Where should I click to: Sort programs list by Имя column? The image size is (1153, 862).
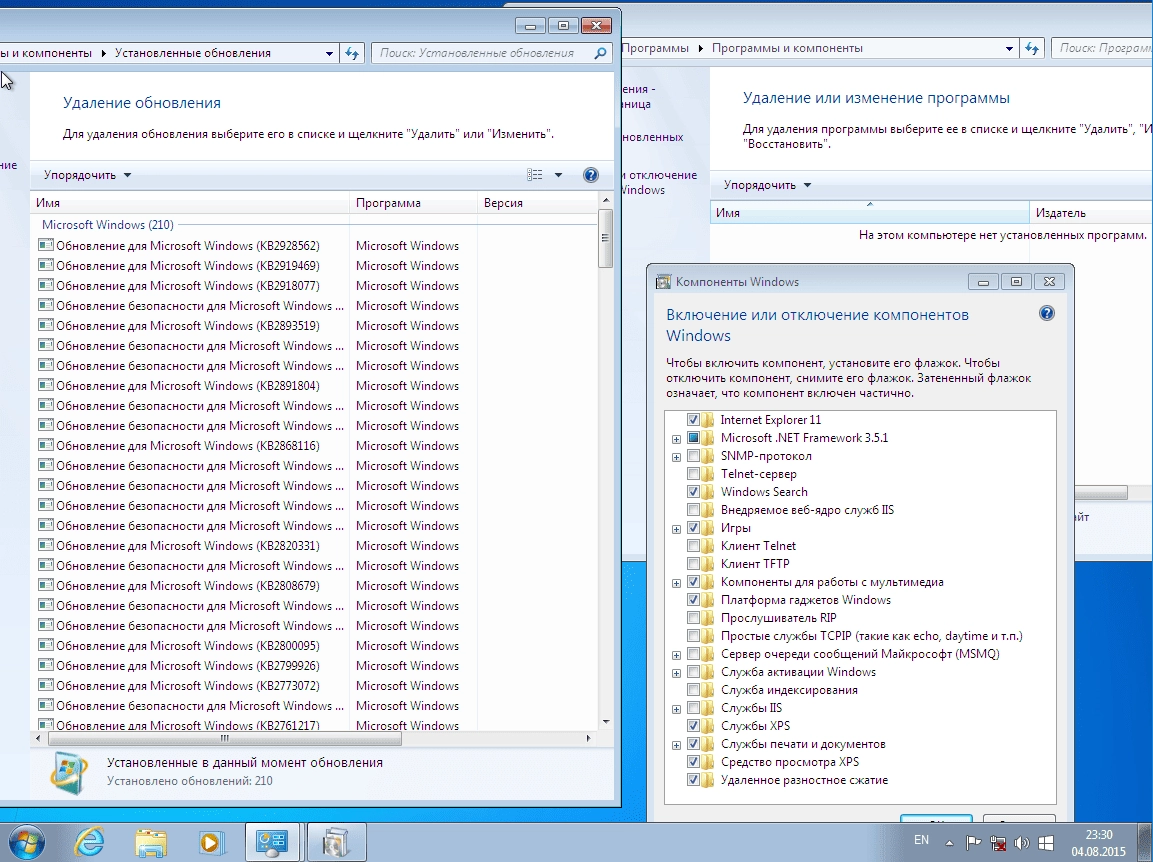coord(870,213)
